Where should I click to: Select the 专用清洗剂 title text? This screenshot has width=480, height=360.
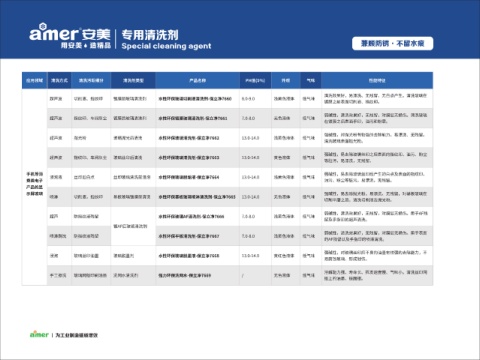[x=150, y=35]
